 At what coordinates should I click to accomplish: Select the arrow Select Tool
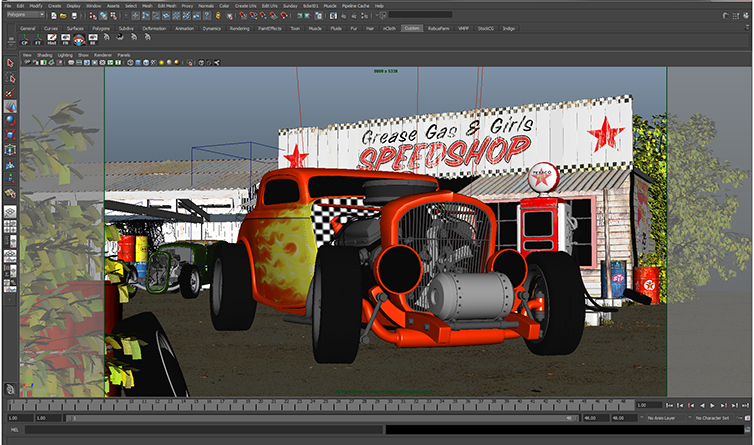coord(10,63)
